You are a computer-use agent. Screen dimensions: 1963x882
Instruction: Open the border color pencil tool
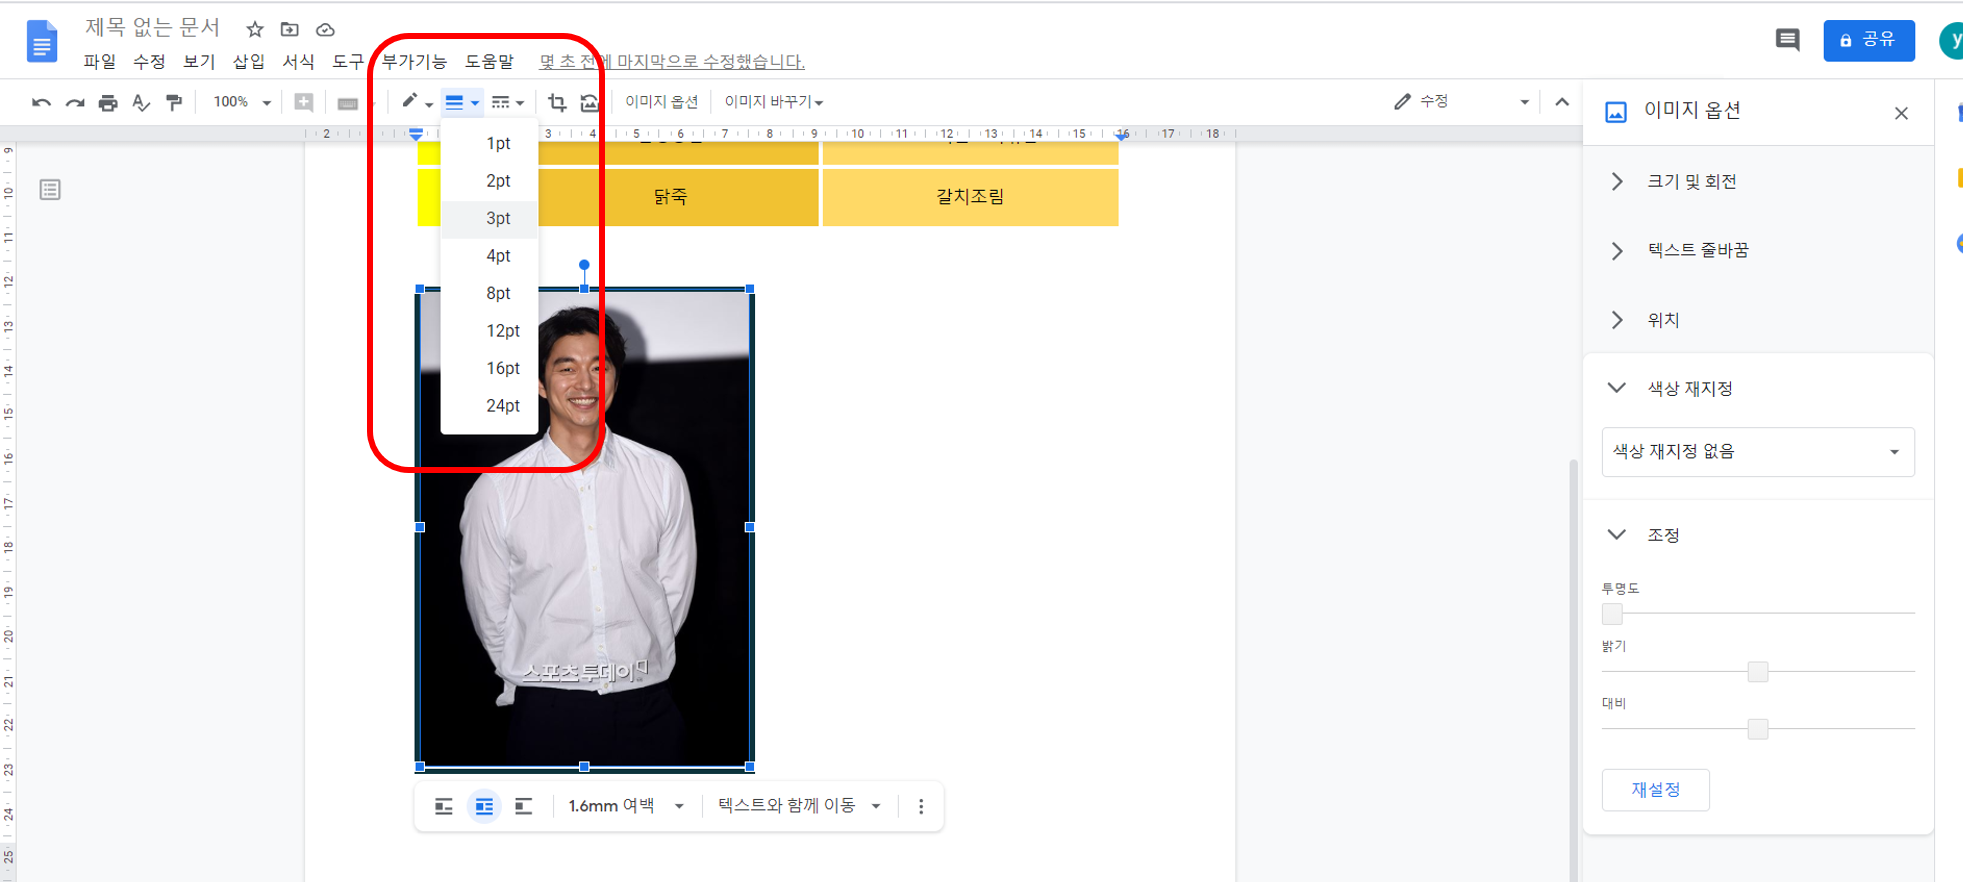point(416,102)
